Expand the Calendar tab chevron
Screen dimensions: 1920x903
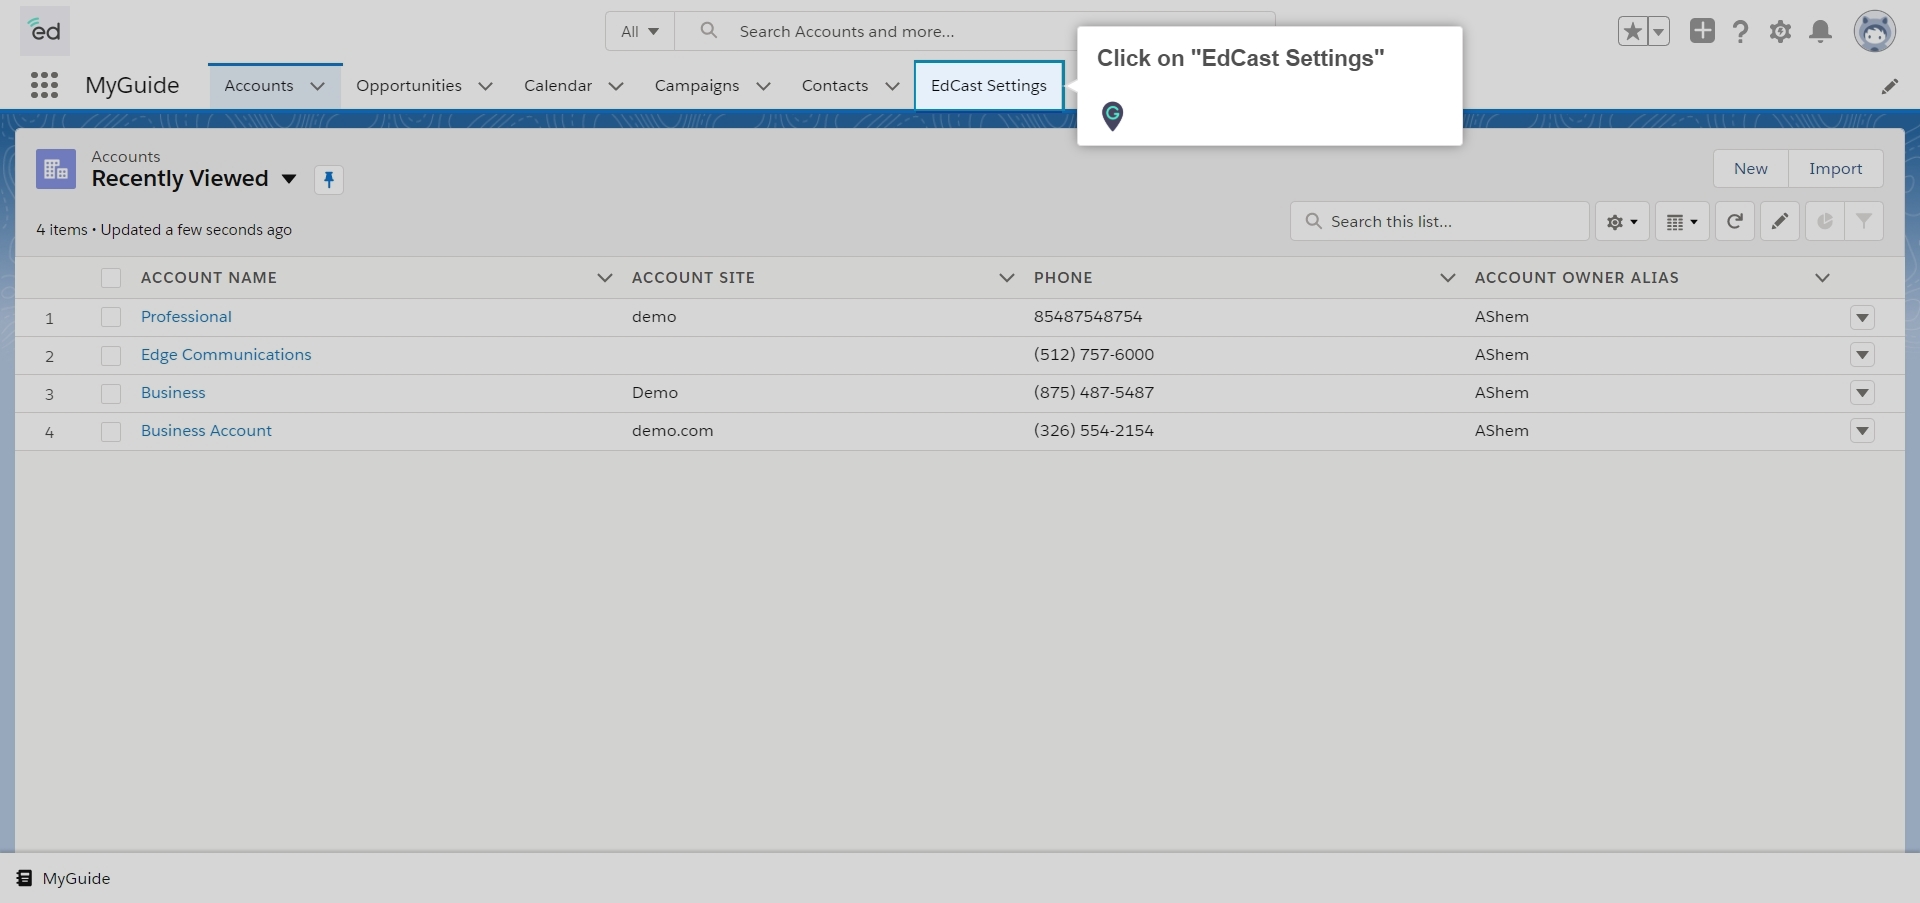(616, 86)
